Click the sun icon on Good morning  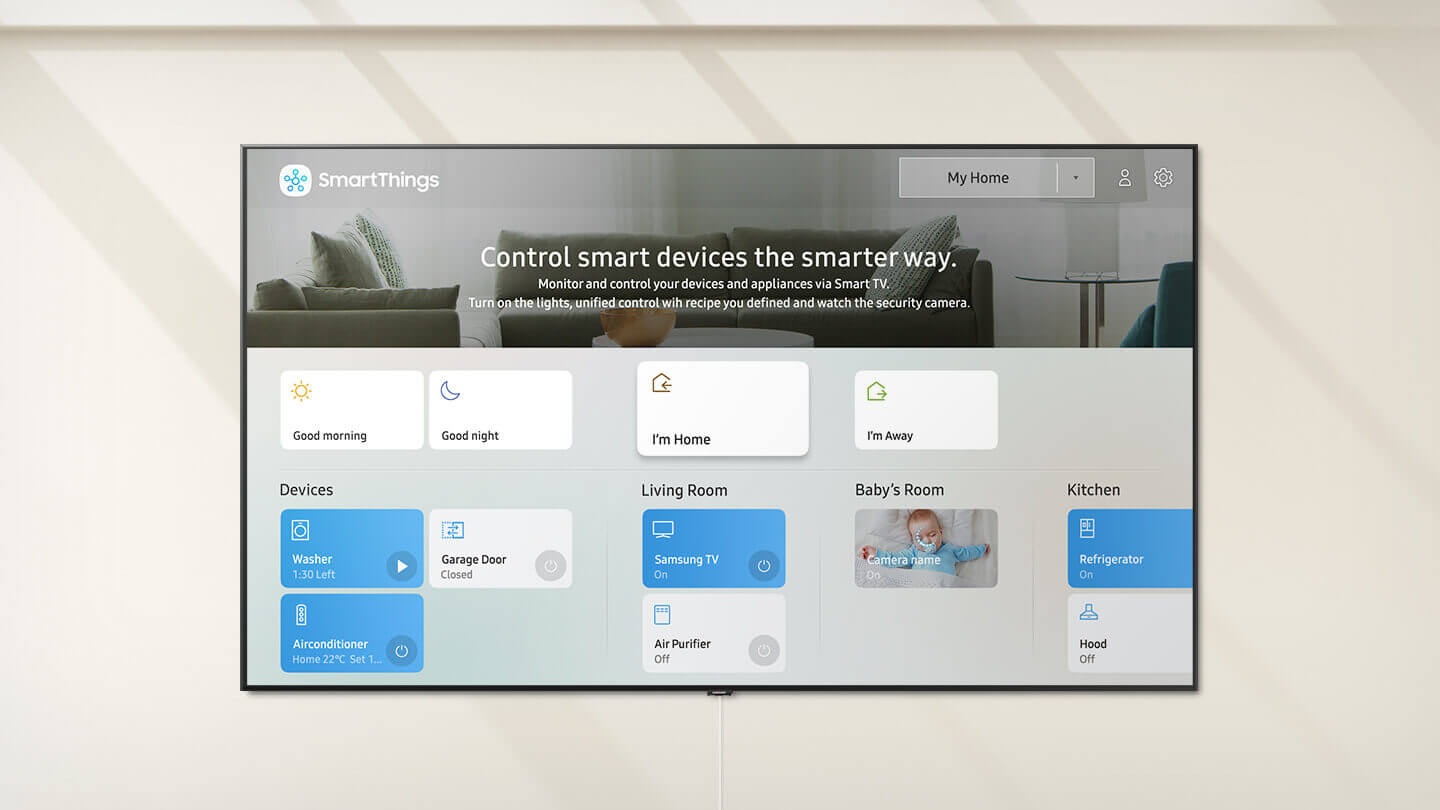[301, 391]
